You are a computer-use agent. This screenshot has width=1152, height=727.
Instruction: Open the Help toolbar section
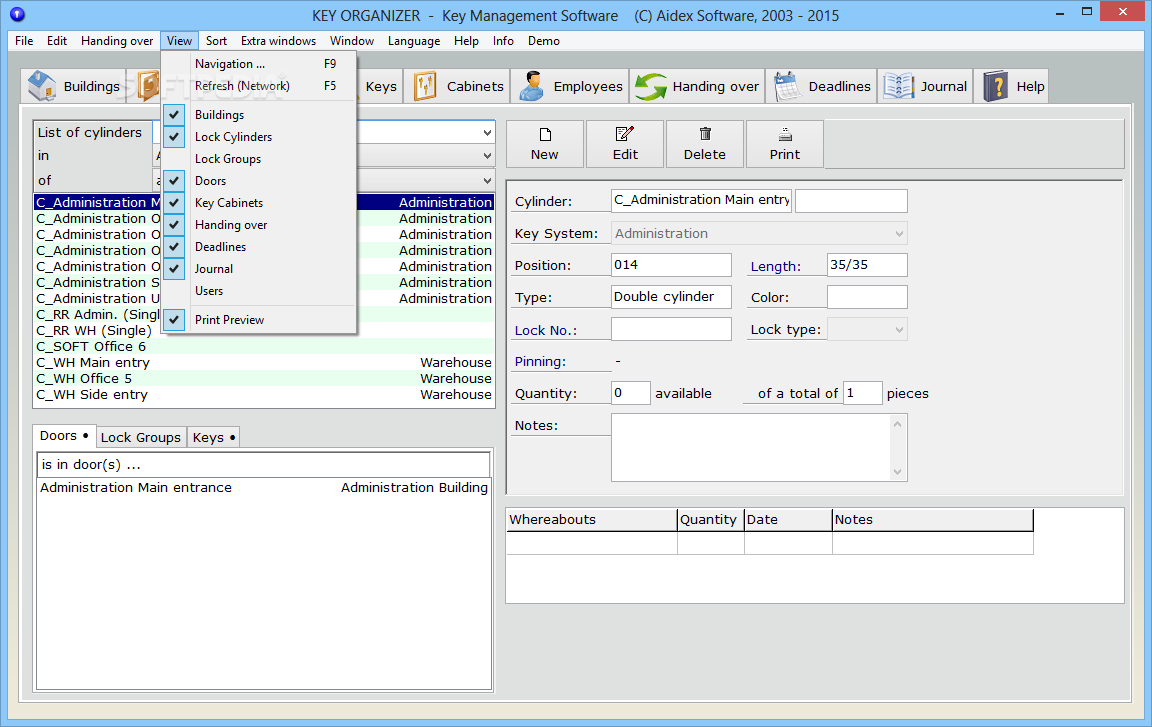coord(1012,86)
